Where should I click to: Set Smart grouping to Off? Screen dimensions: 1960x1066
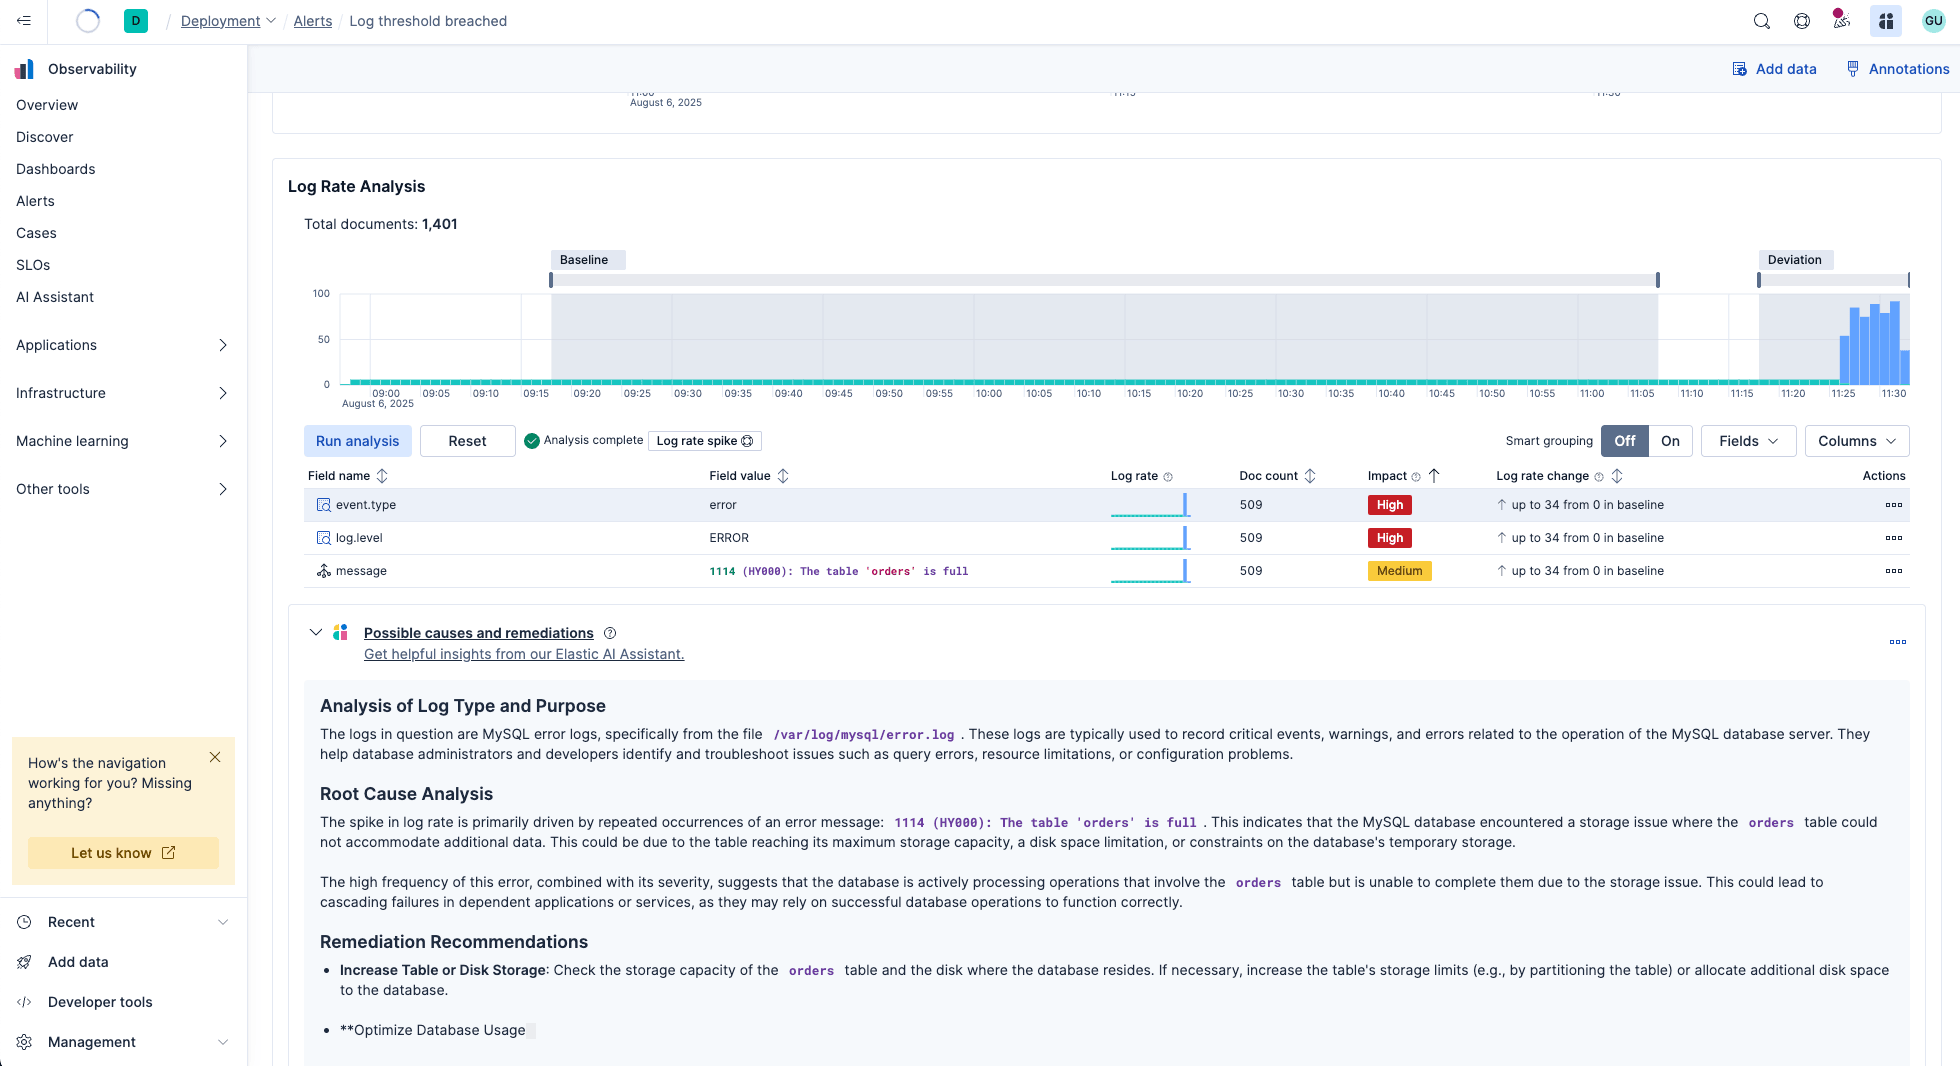1625,441
